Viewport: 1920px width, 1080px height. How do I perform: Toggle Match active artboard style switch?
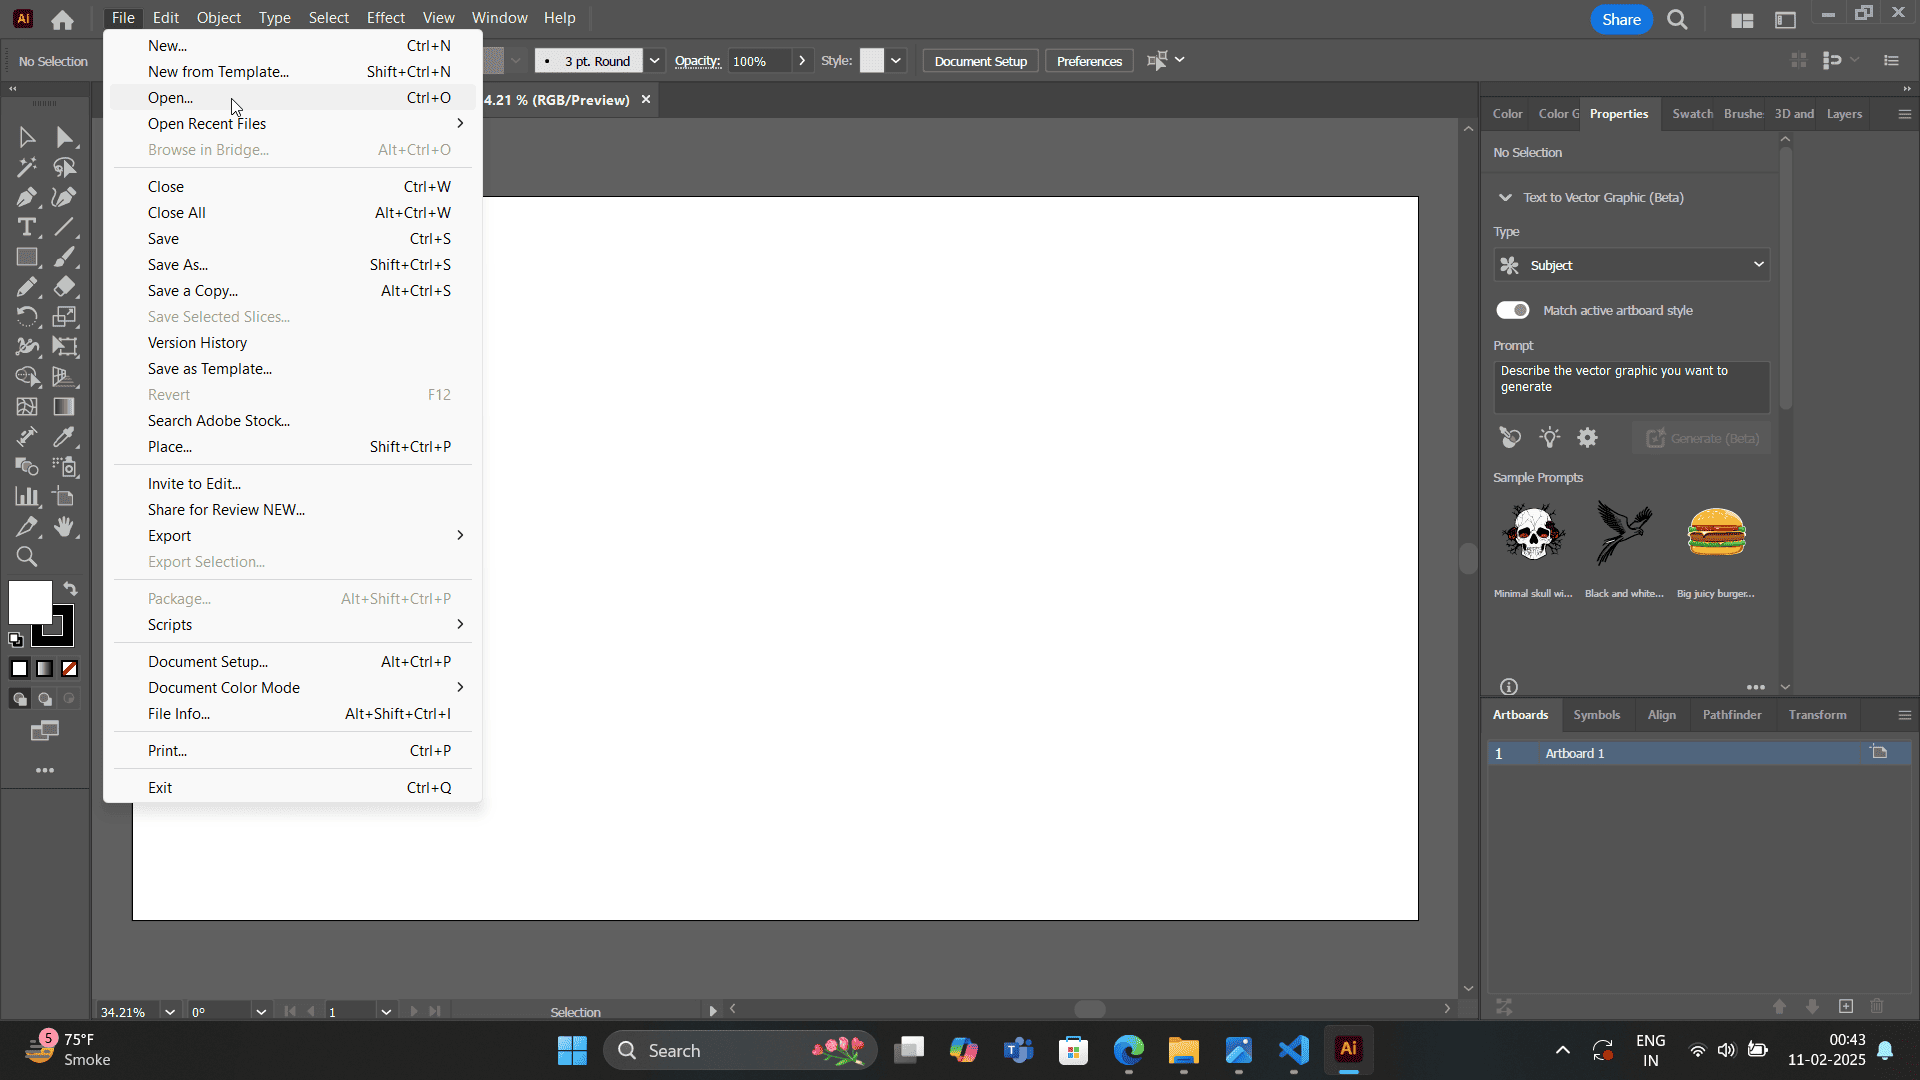(1513, 310)
